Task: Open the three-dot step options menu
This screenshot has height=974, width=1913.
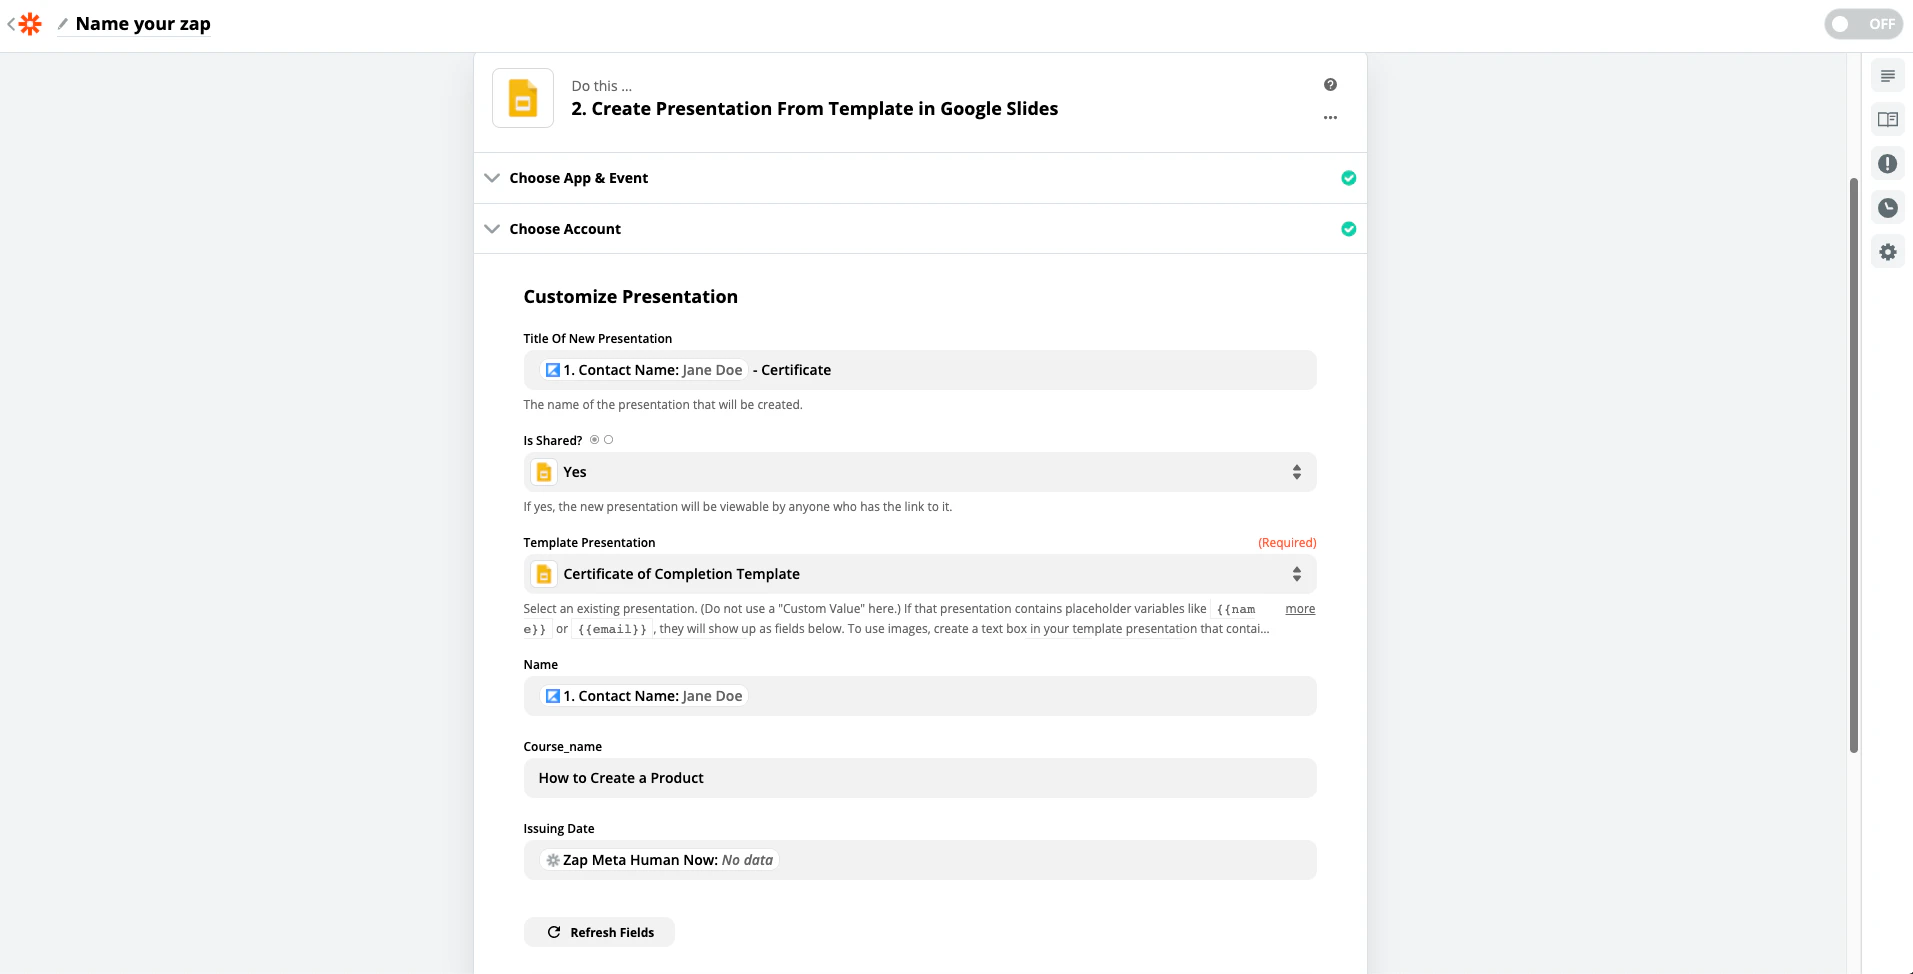Action: click(1330, 118)
